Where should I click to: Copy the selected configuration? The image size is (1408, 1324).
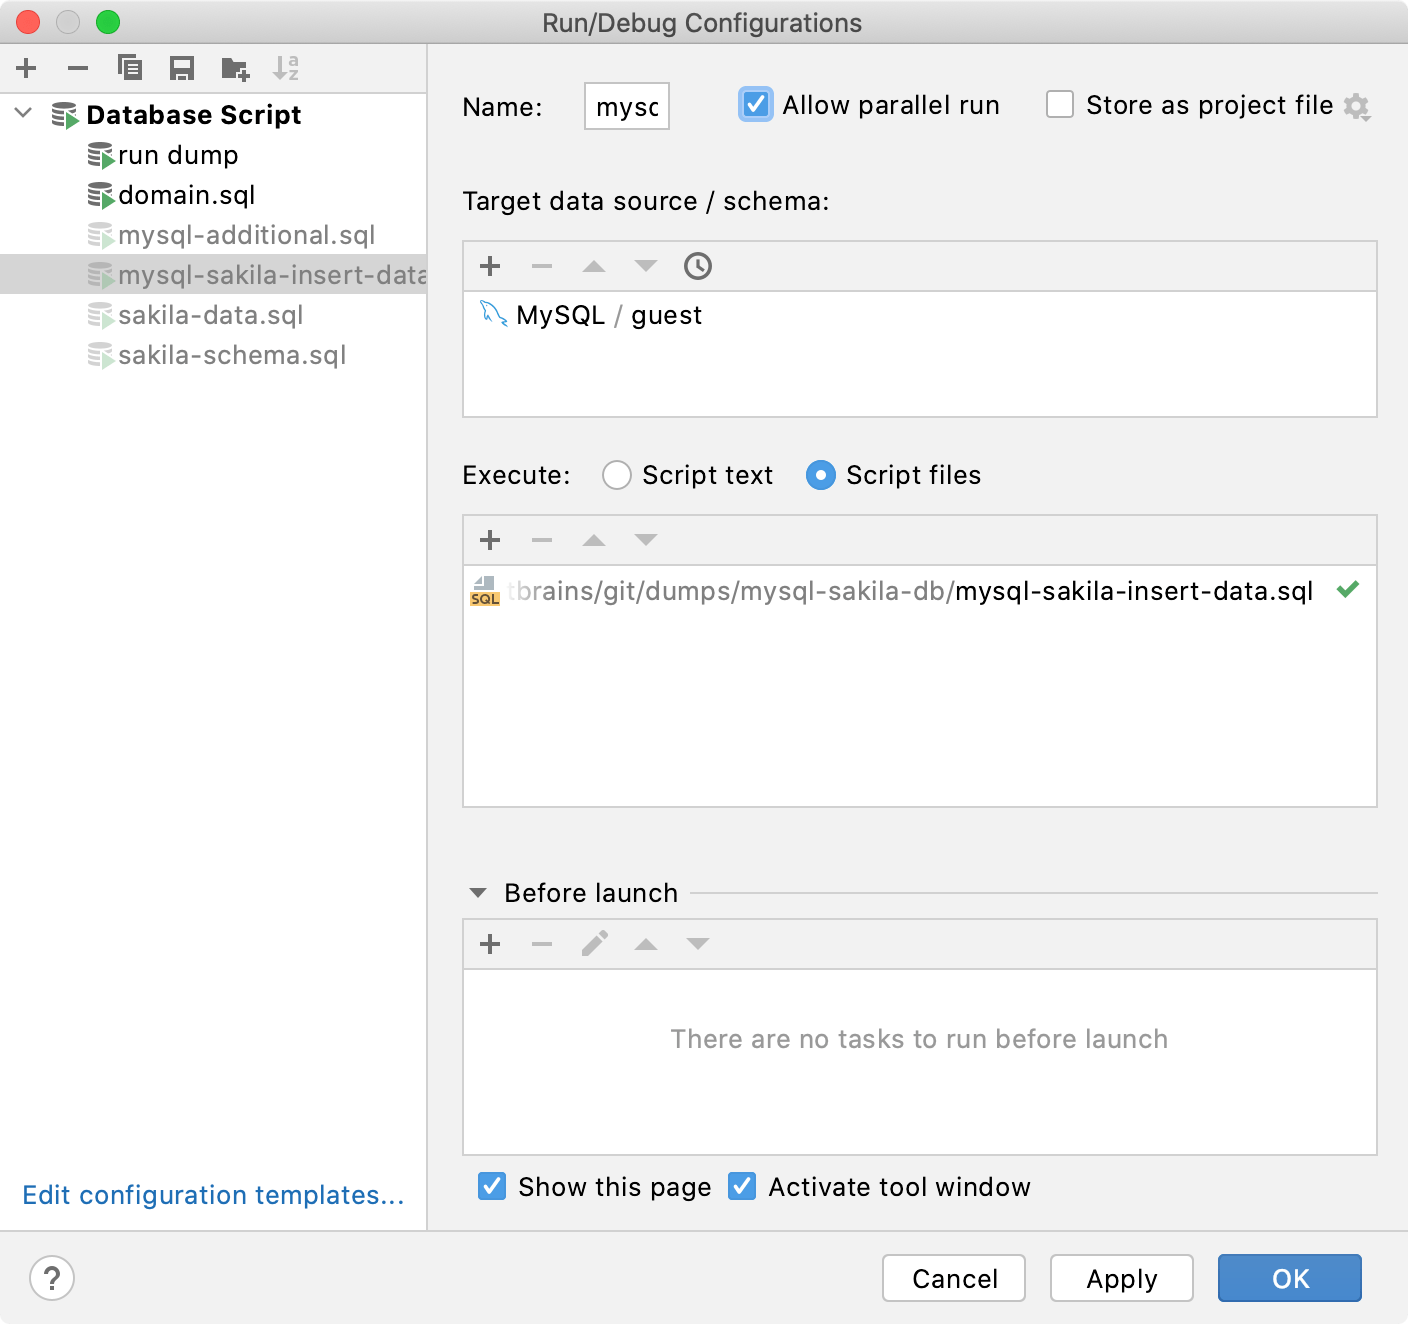[x=130, y=68]
